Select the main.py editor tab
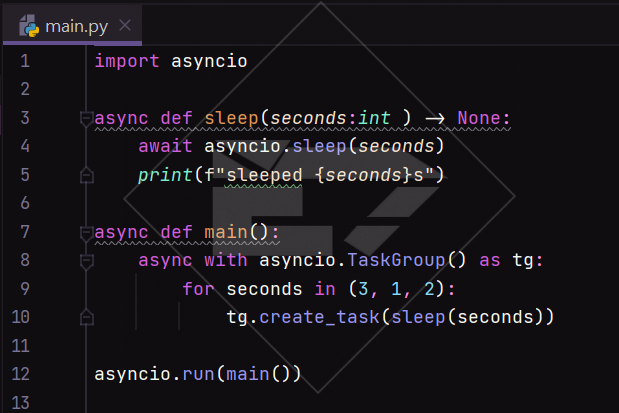 click(72, 26)
